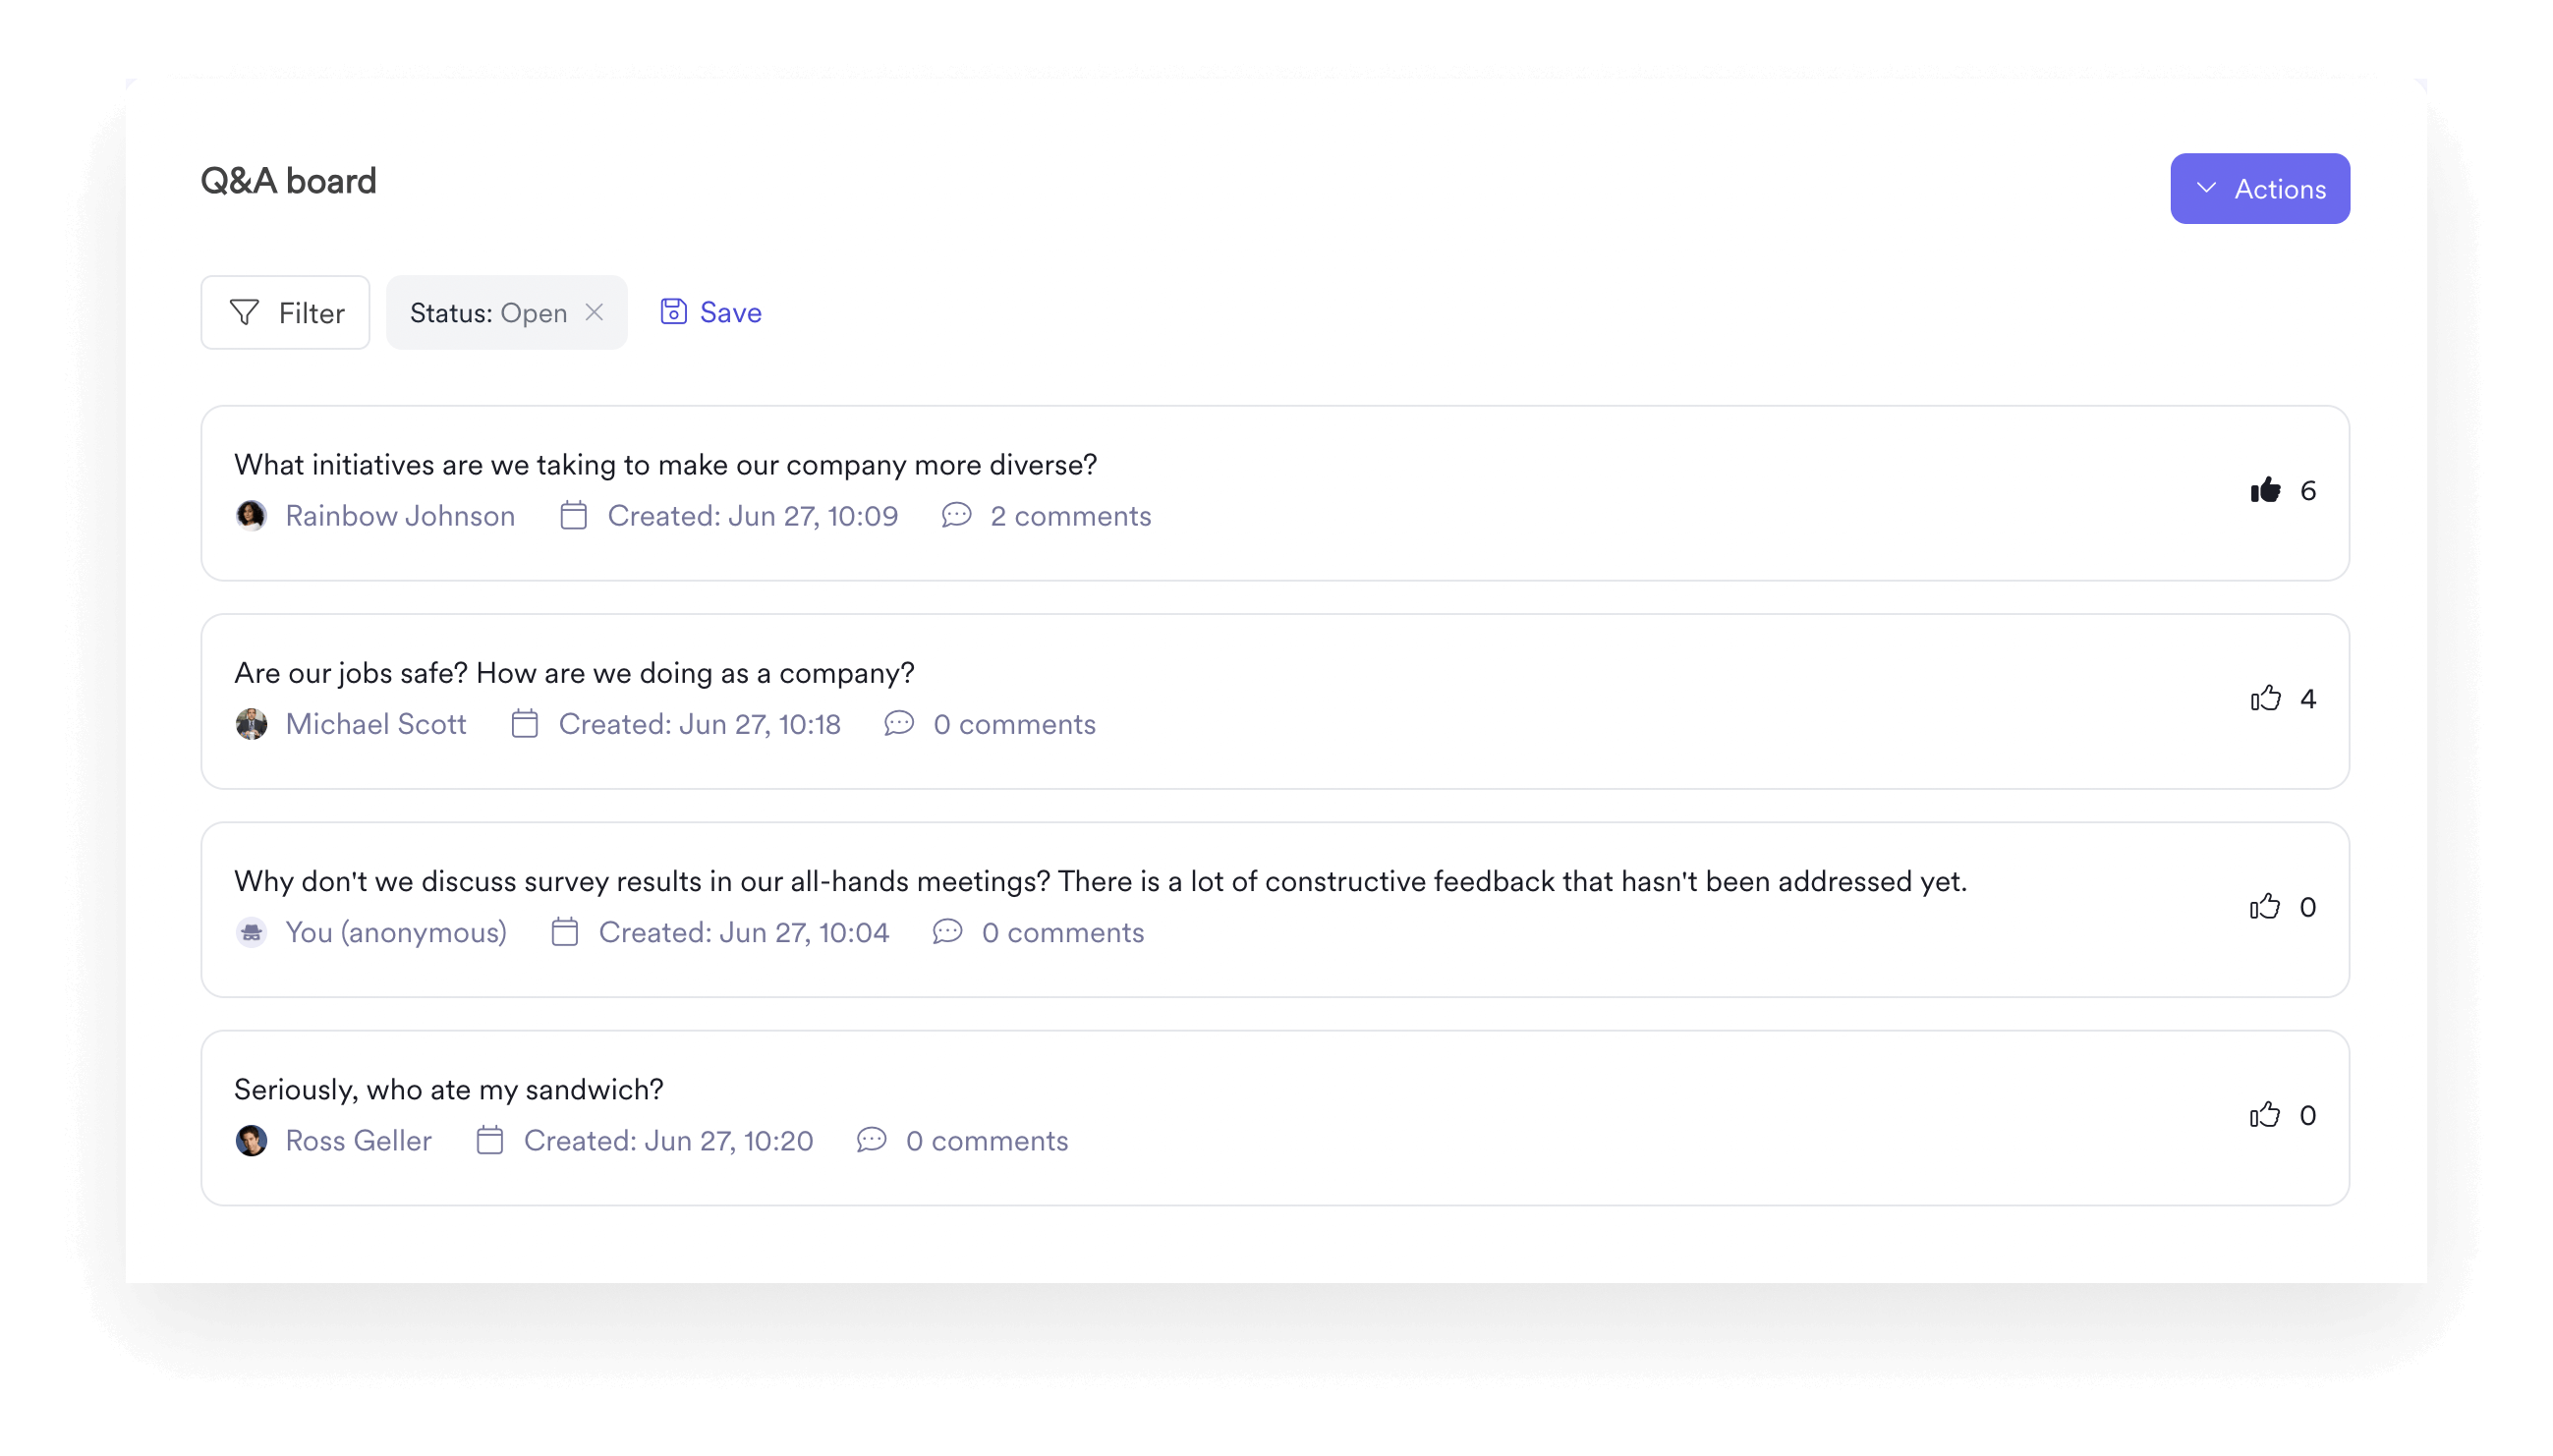This screenshot has width=2553, height=1456.
Task: Upvote the diversity initiatives question
Action: coord(2264,490)
